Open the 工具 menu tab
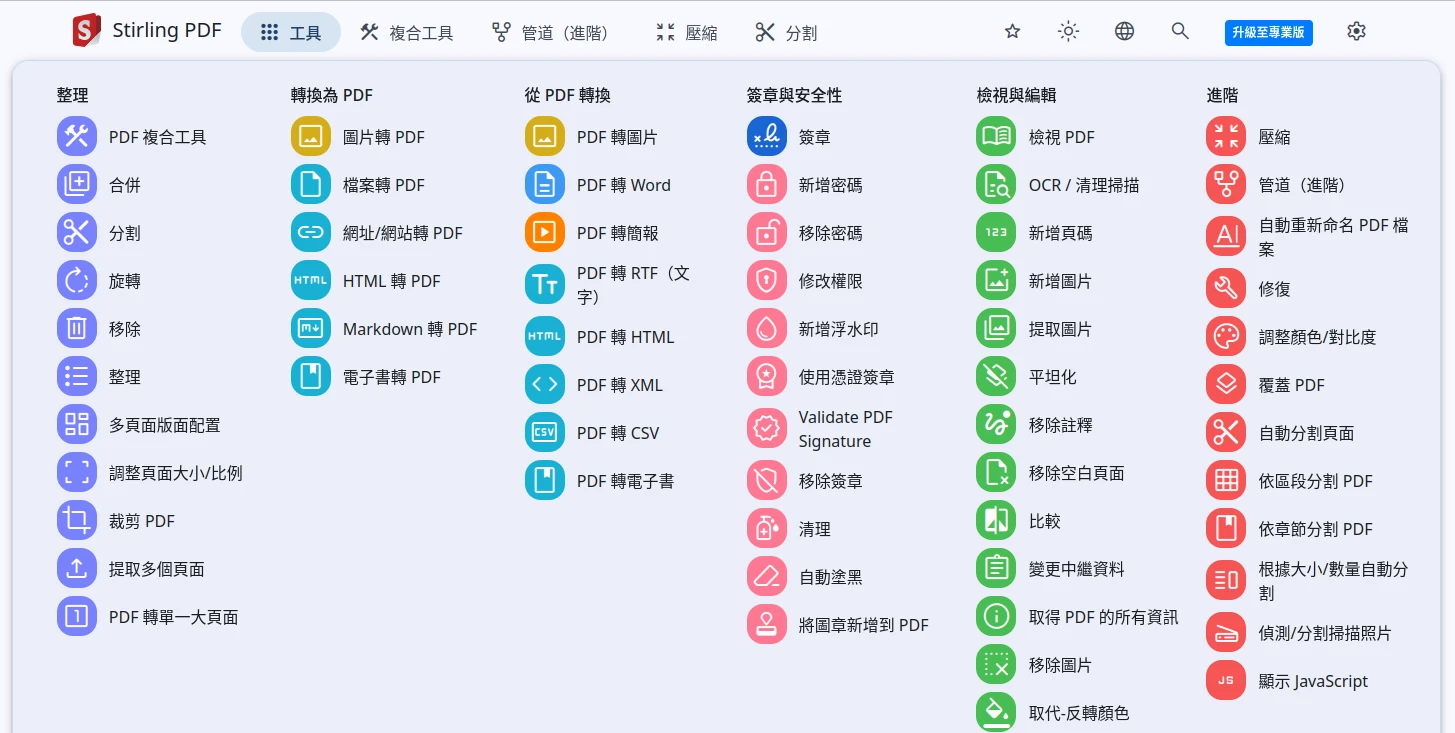The width and height of the screenshot is (1455, 733). [x=291, y=32]
